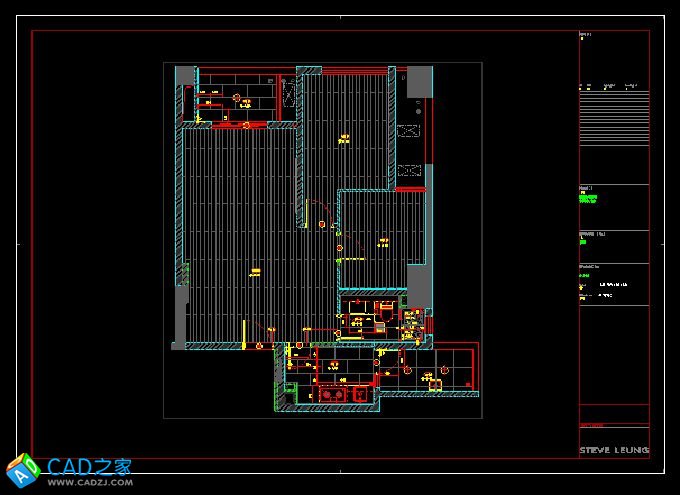
Task: Select the double-burner stove symbol at bottom kitchen
Action: 333,396
